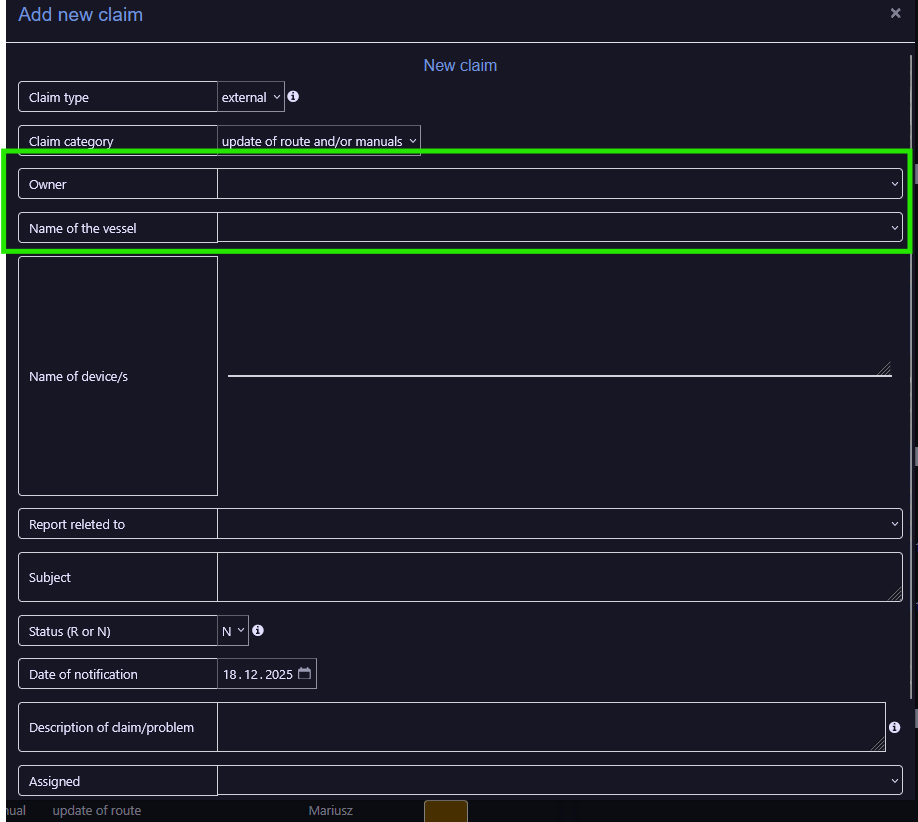918x822 pixels.
Task: Click resize grip of Name of device/s textarea
Action: [x=884, y=369]
